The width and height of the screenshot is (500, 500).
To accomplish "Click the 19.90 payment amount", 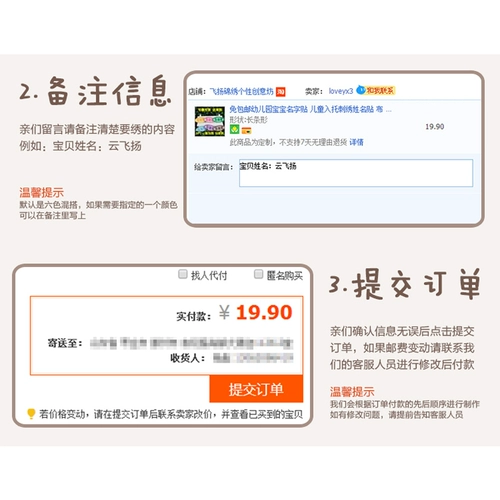I will [x=264, y=312].
